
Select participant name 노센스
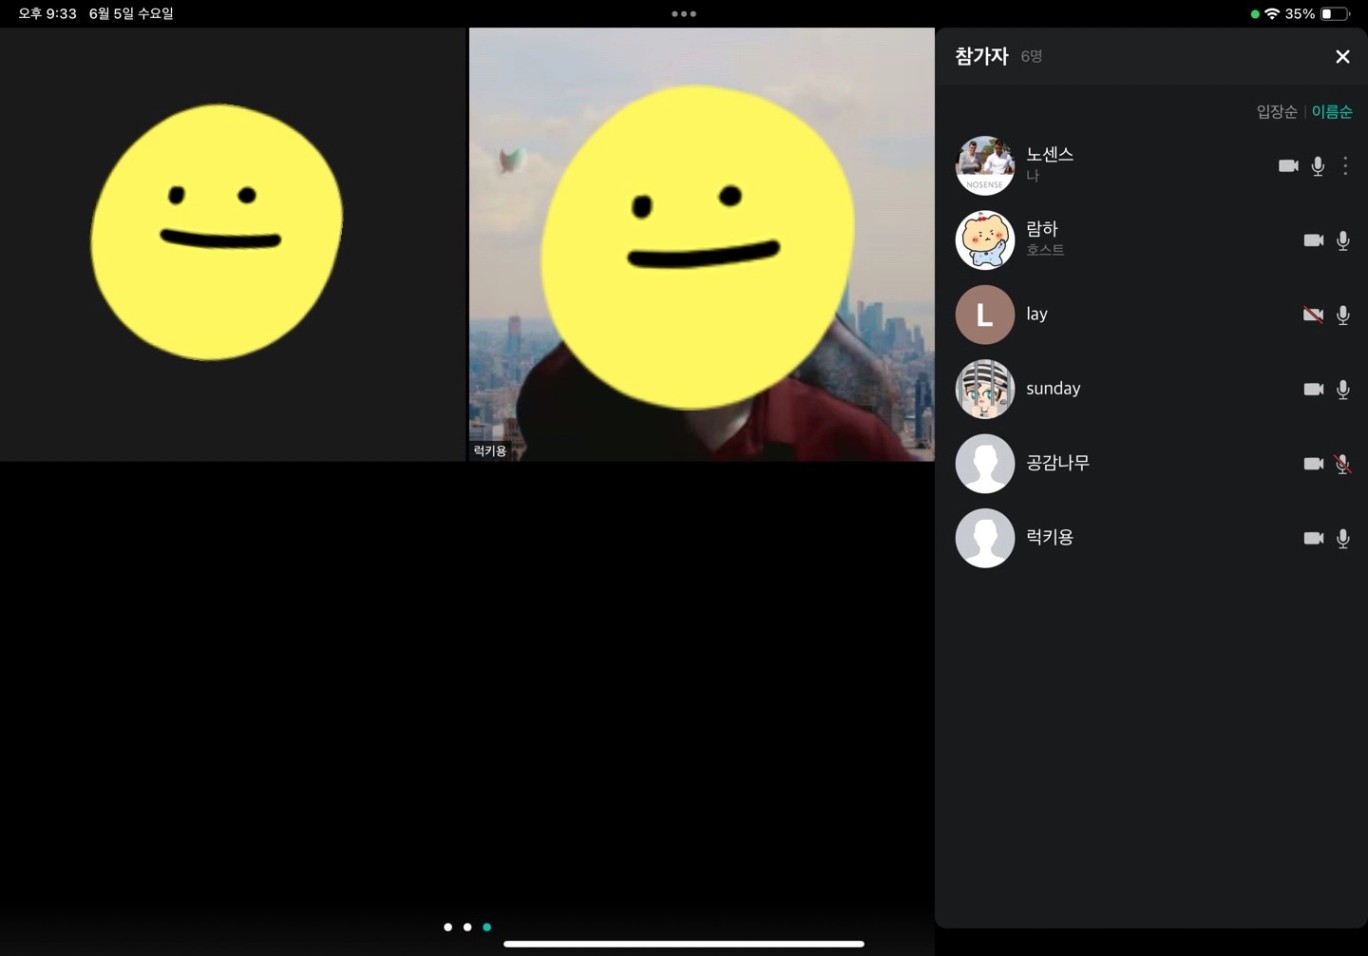1050,154
